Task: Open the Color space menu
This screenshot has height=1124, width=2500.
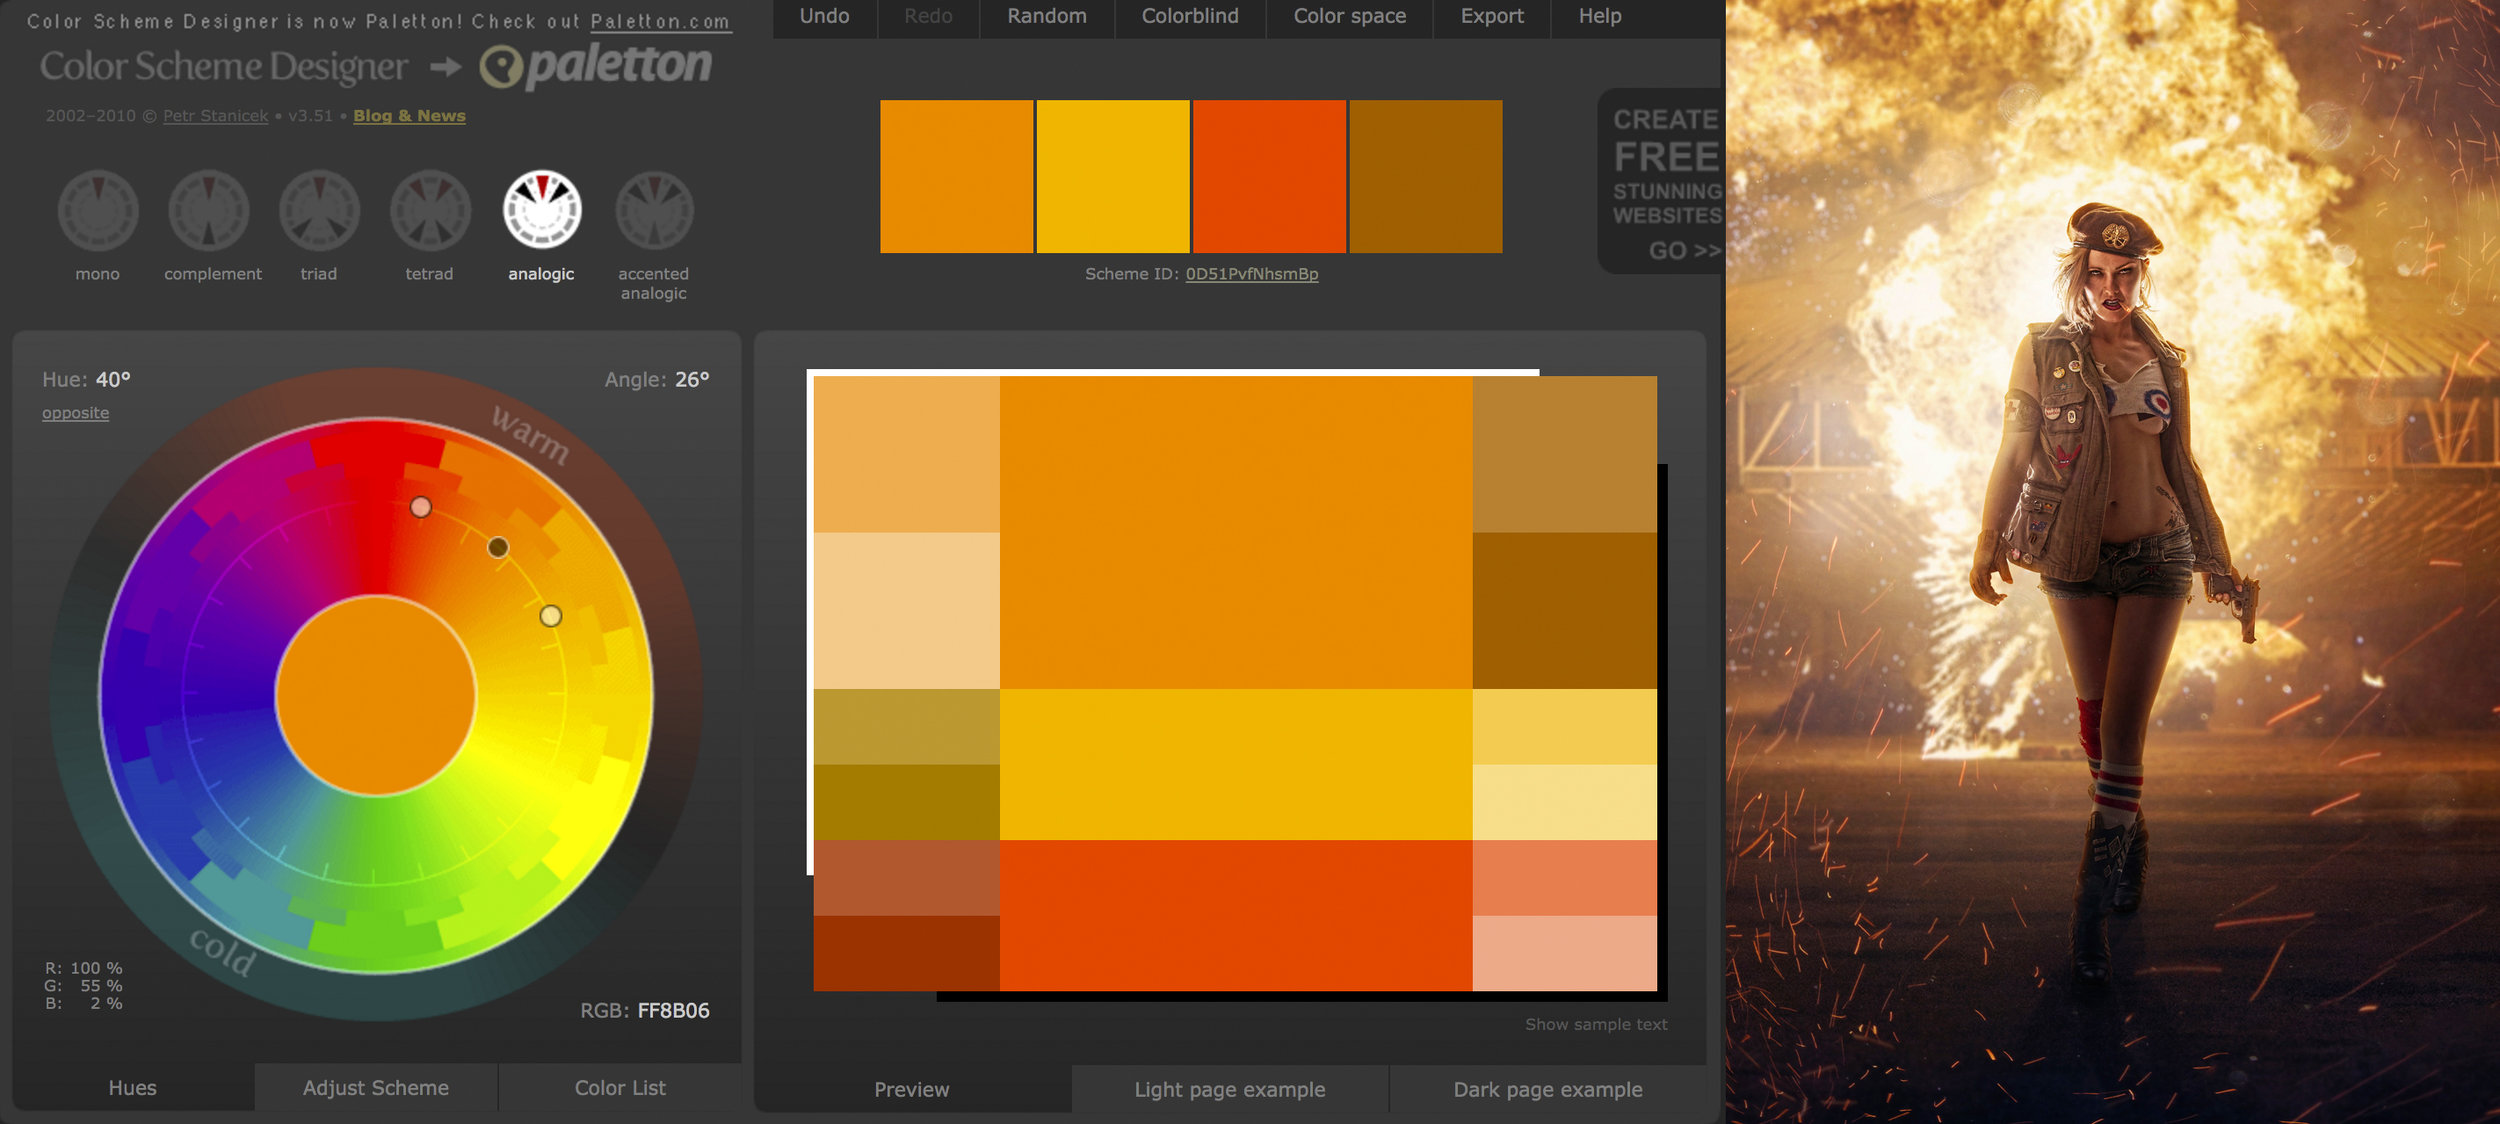Action: (x=1349, y=17)
